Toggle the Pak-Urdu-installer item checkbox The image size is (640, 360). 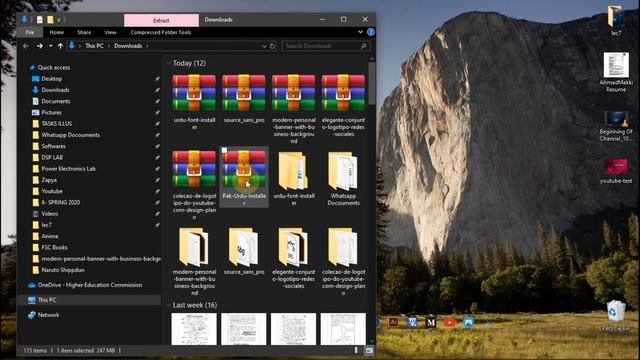point(224,151)
